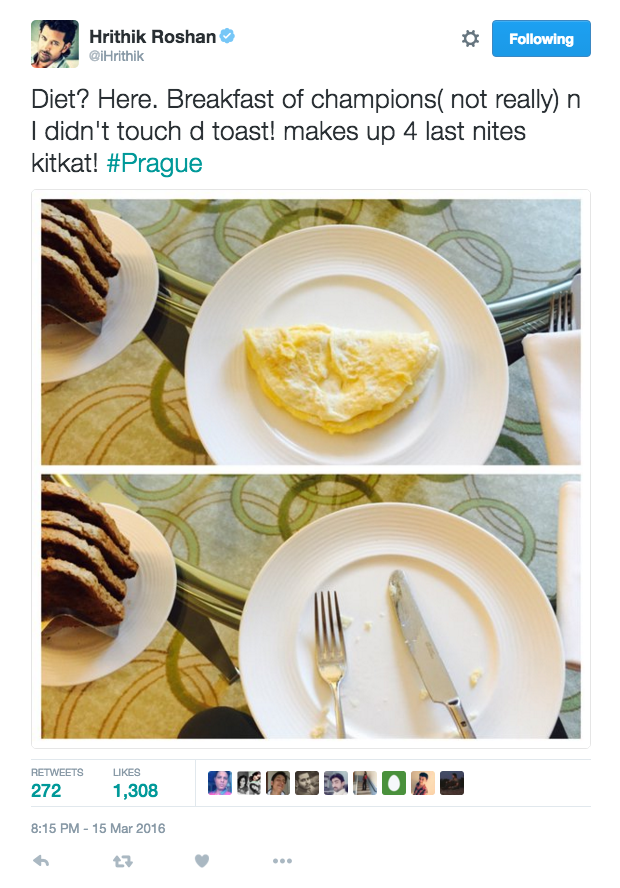This screenshot has height=888, width=620.
Task: Click the reply arrow icon
Action: click(x=41, y=861)
